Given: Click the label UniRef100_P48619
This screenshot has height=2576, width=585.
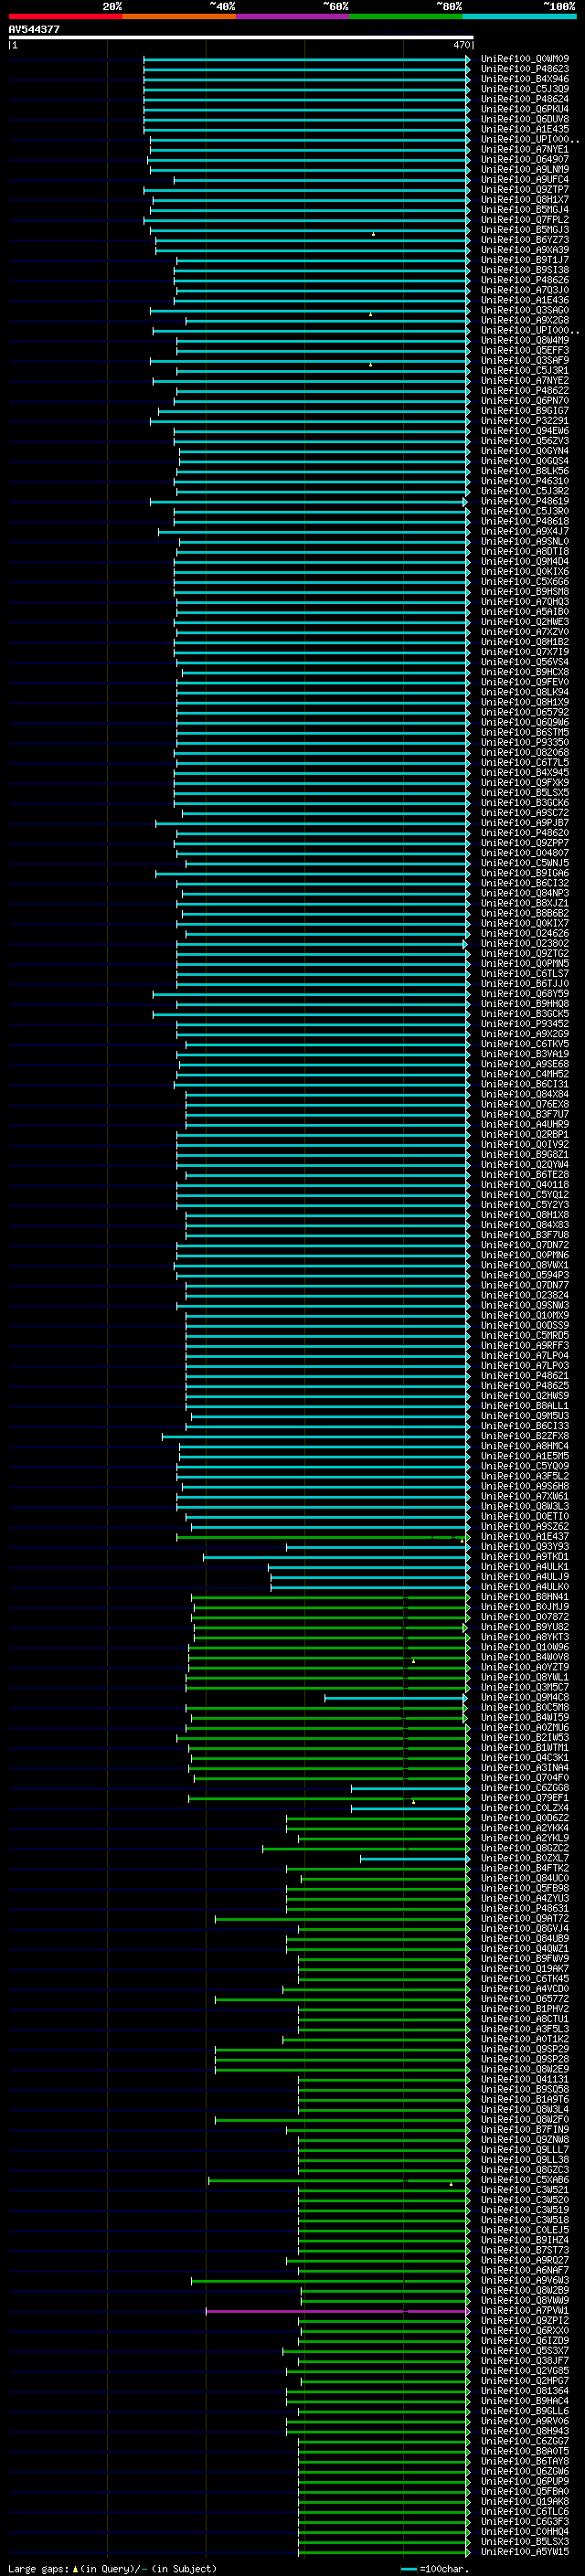Looking at the screenshot, I should tap(525, 502).
